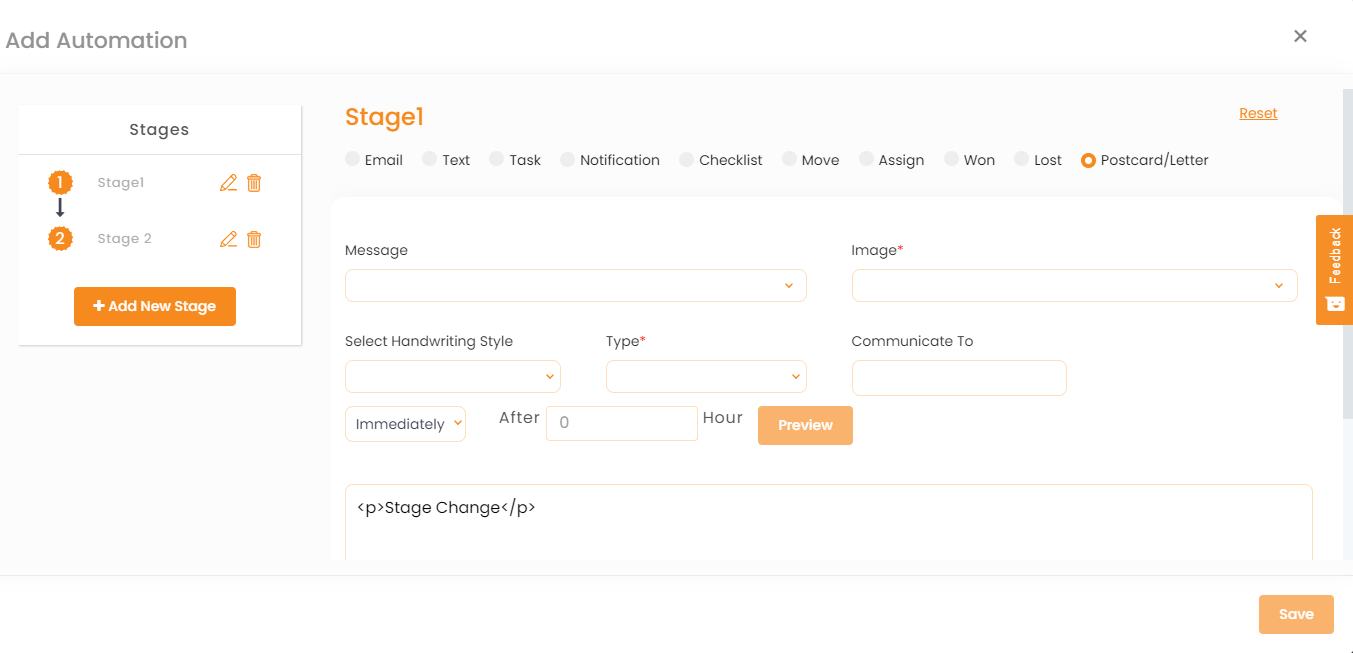Open the Image dropdown
The width and height of the screenshot is (1353, 653).
[1074, 285]
